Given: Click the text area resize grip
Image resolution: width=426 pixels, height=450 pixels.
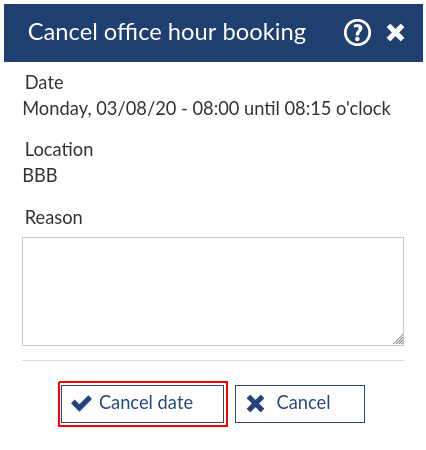Looking at the screenshot, I should click(398, 340).
